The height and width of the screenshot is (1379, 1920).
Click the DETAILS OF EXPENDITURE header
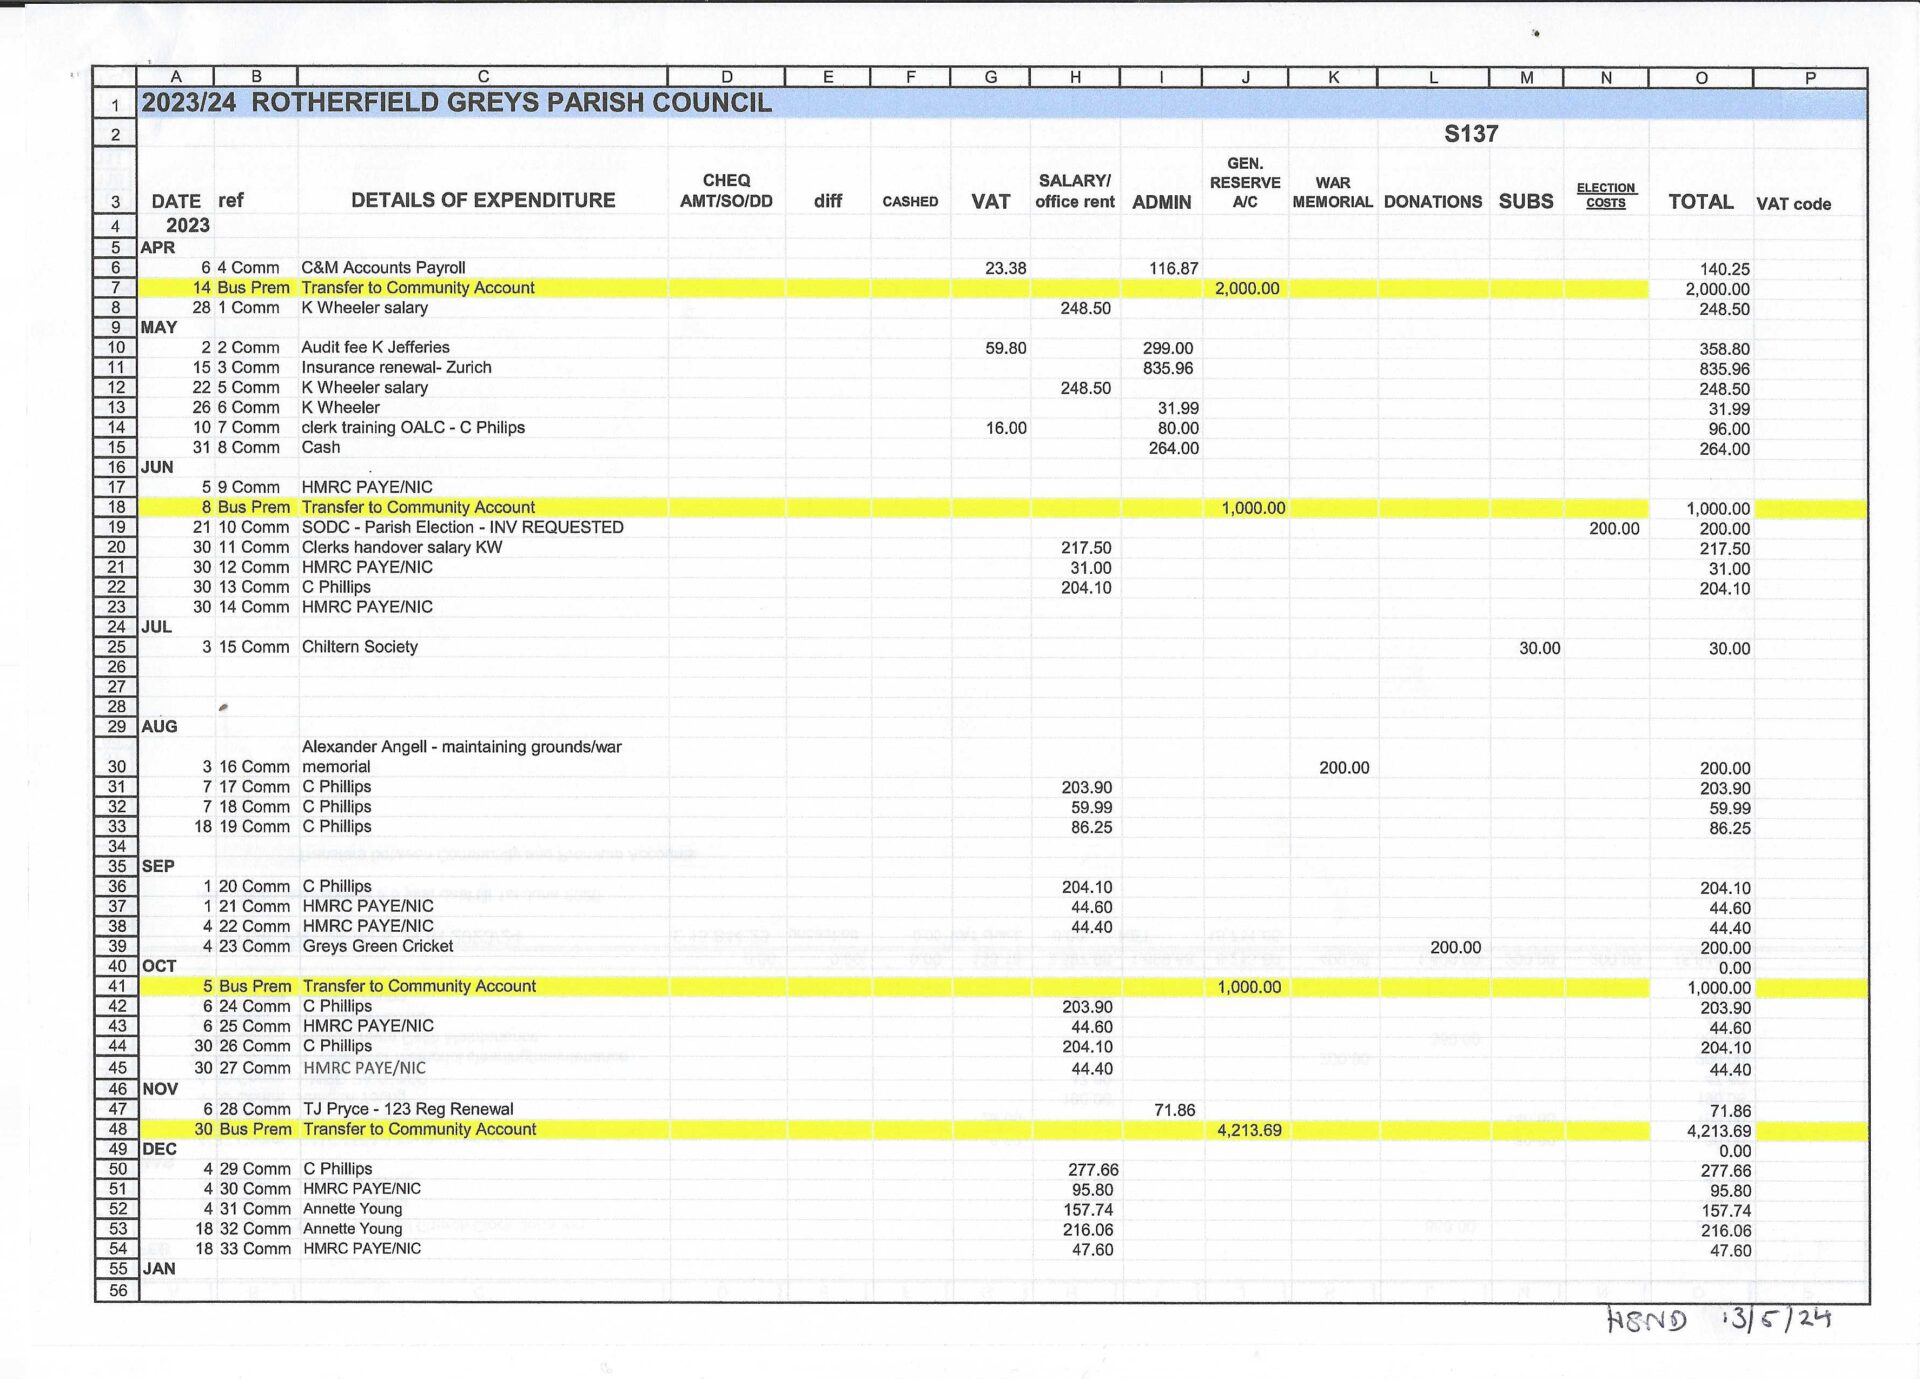pos(483,200)
